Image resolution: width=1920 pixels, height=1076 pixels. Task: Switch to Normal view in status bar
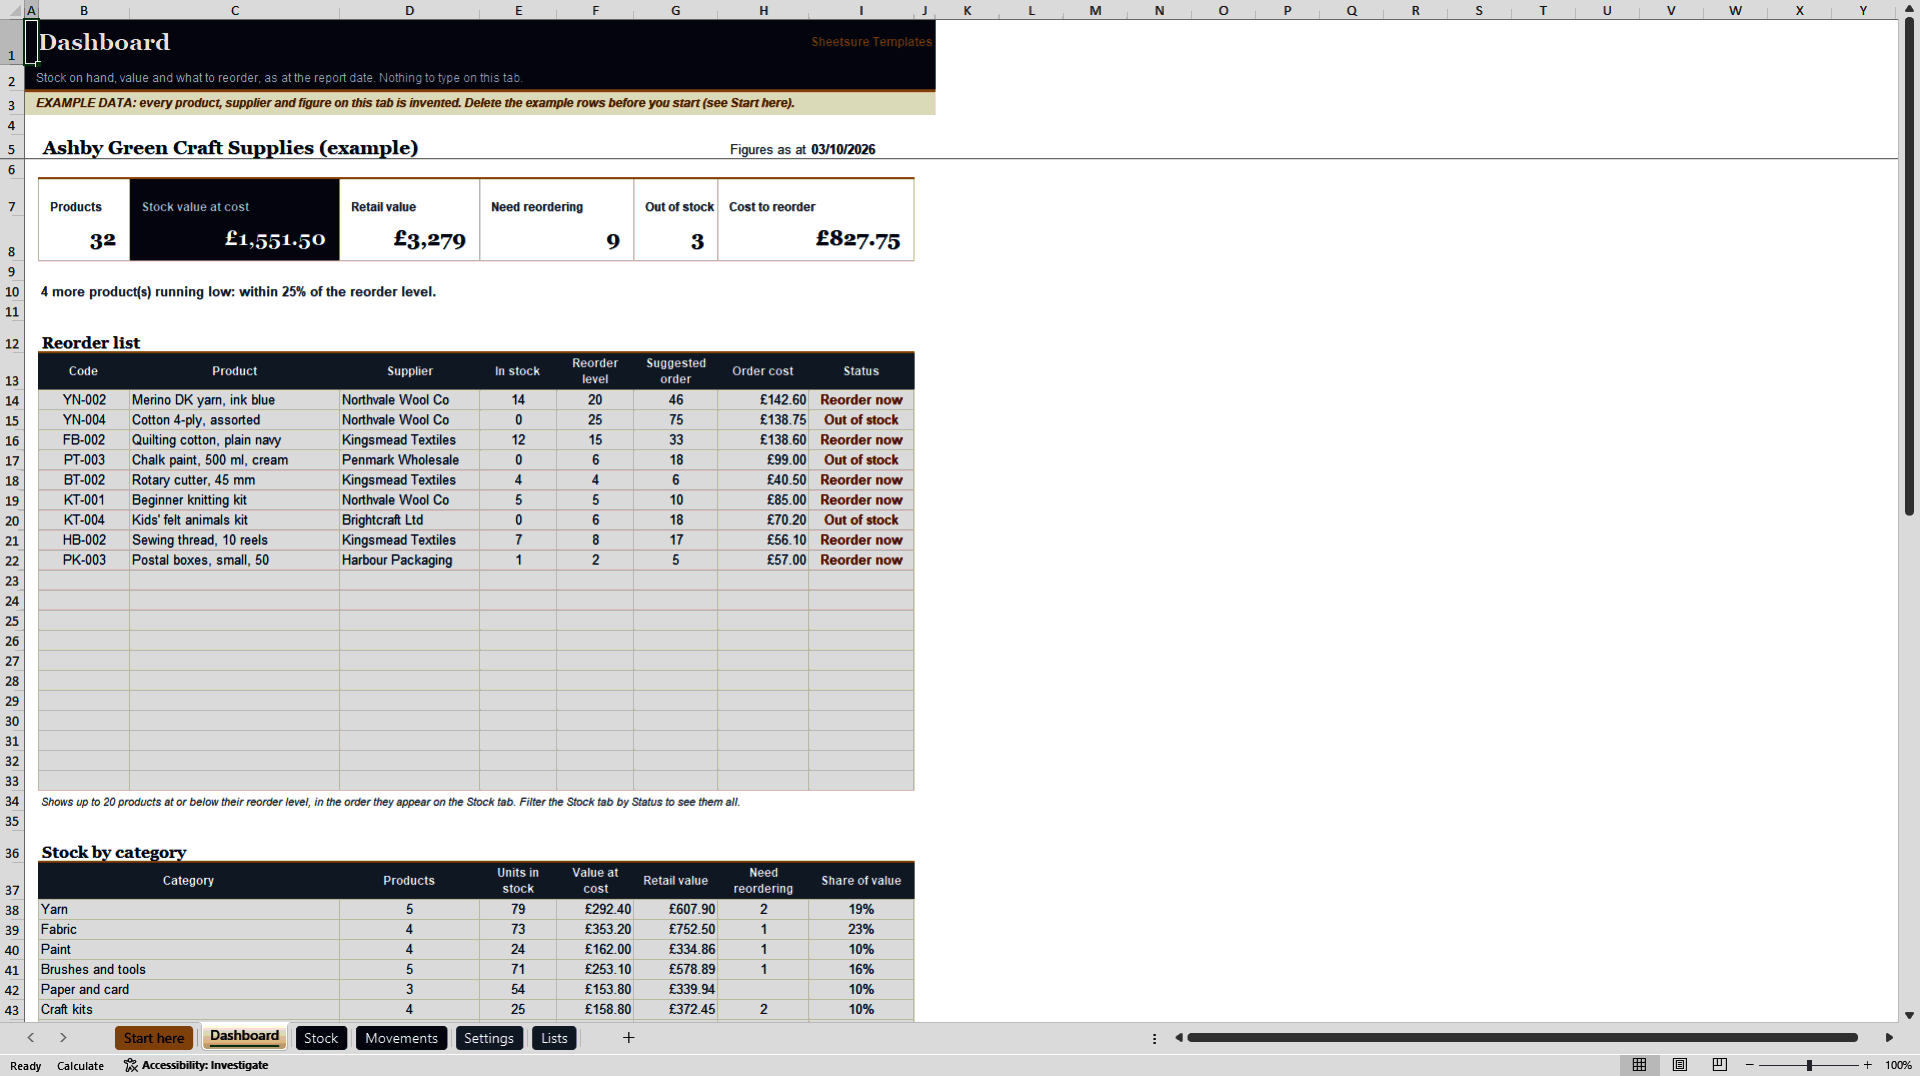point(1639,1065)
